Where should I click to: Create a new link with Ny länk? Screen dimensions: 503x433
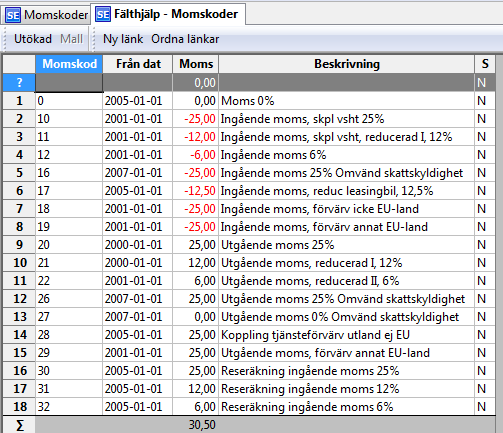pos(123,39)
